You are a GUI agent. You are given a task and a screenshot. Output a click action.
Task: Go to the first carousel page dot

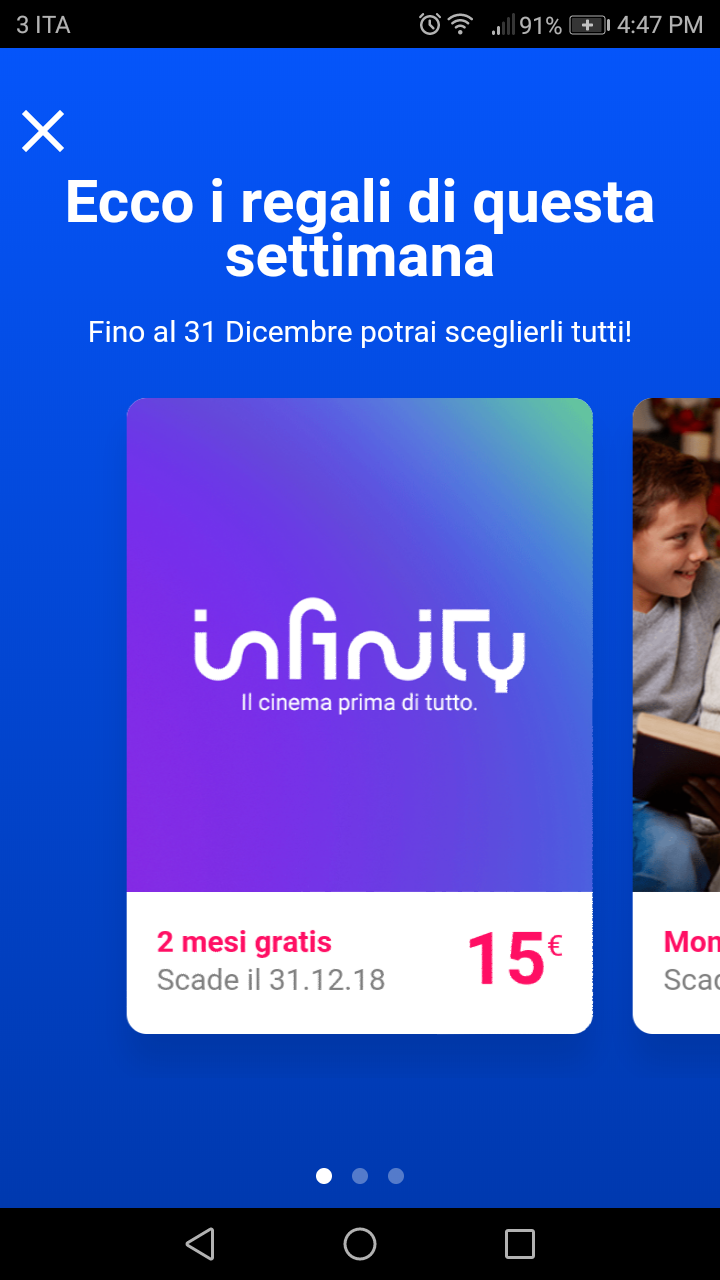(x=324, y=1176)
